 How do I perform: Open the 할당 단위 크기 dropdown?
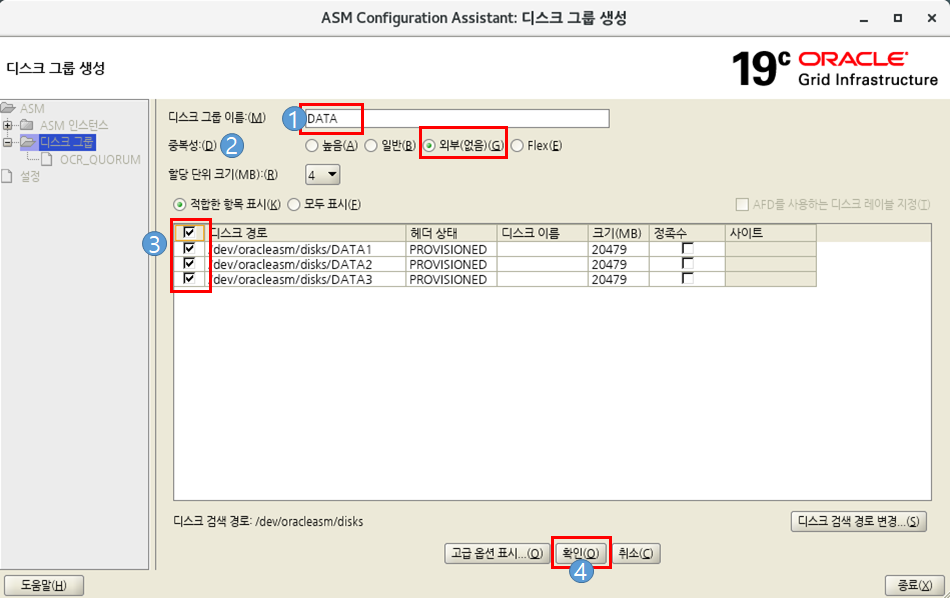click(x=322, y=175)
